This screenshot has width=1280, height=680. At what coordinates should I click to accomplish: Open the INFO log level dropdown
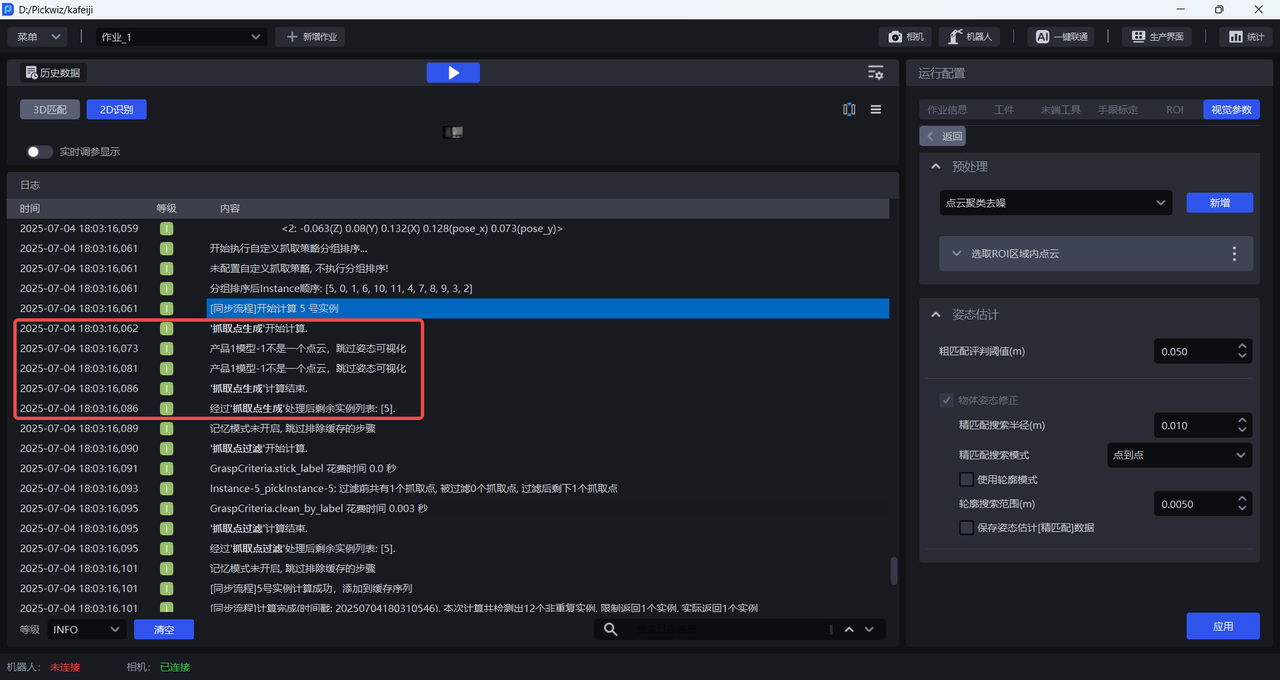(x=87, y=629)
